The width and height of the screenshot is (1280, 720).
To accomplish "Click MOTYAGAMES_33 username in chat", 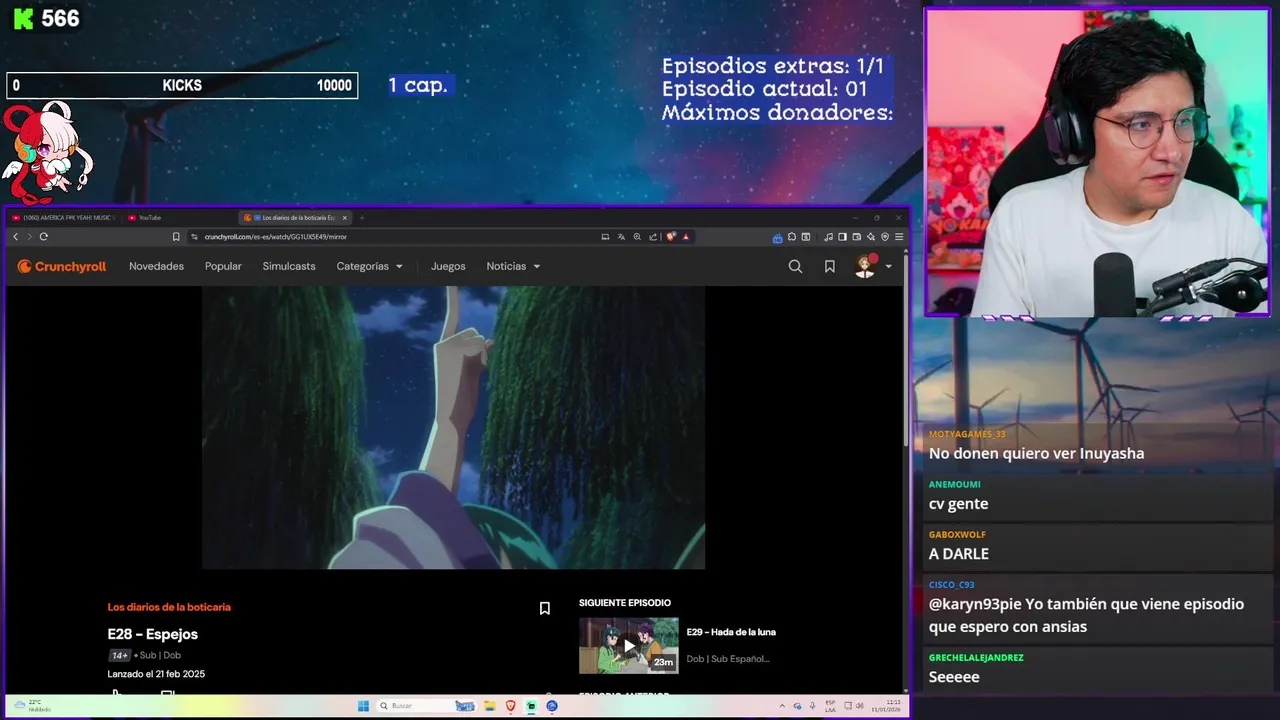I will coord(967,434).
